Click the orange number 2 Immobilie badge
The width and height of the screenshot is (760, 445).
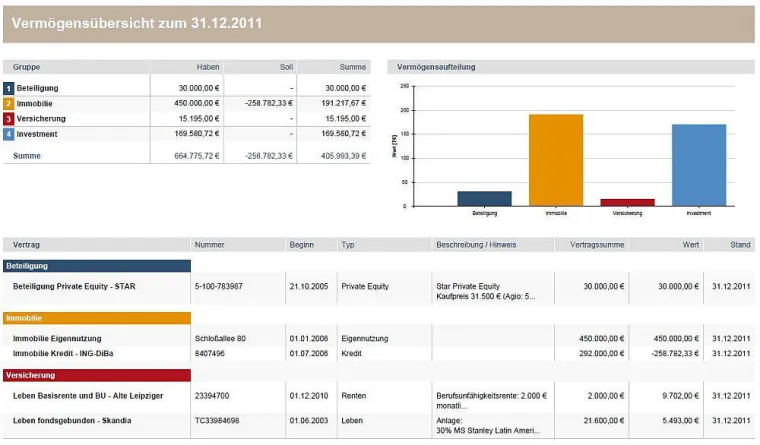(8, 103)
